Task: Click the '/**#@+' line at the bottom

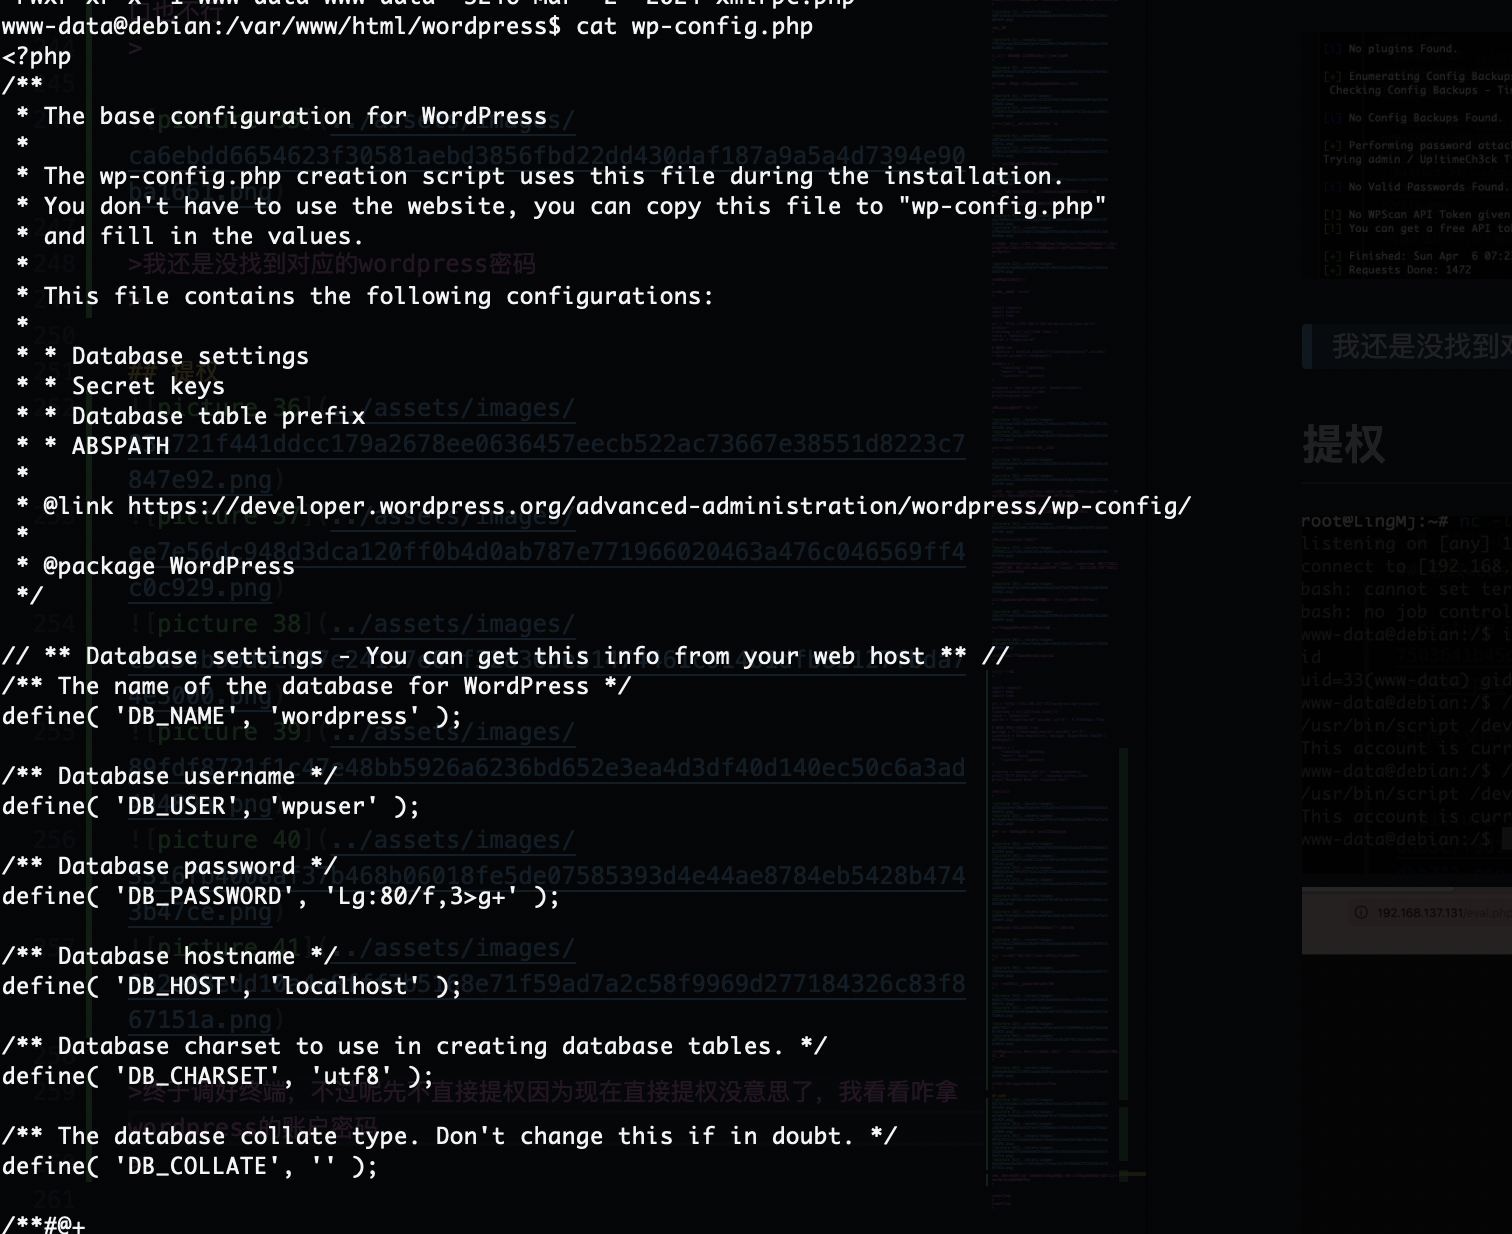Action: click(x=44, y=1224)
